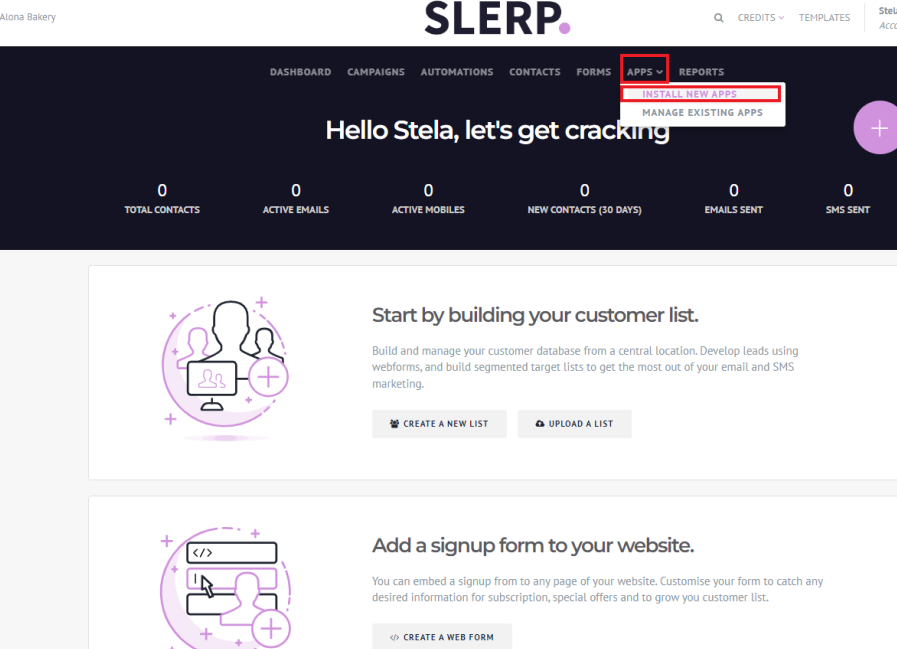
Task: Click Create a Web Form button
Action: coord(442,636)
